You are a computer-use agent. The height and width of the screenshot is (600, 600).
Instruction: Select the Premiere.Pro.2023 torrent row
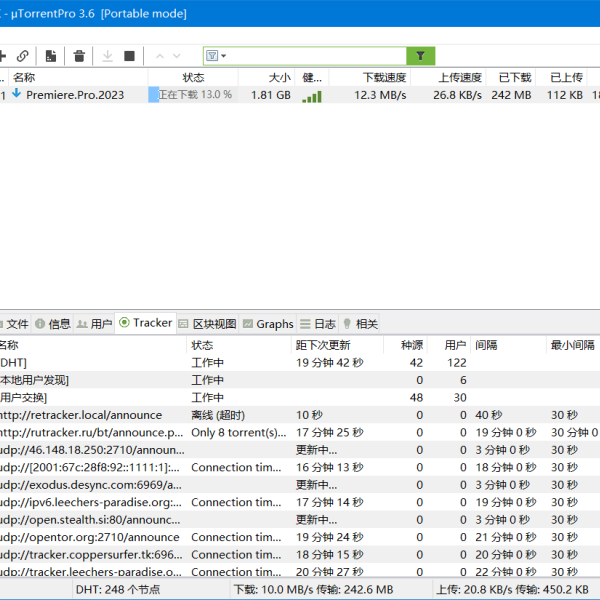(300, 95)
